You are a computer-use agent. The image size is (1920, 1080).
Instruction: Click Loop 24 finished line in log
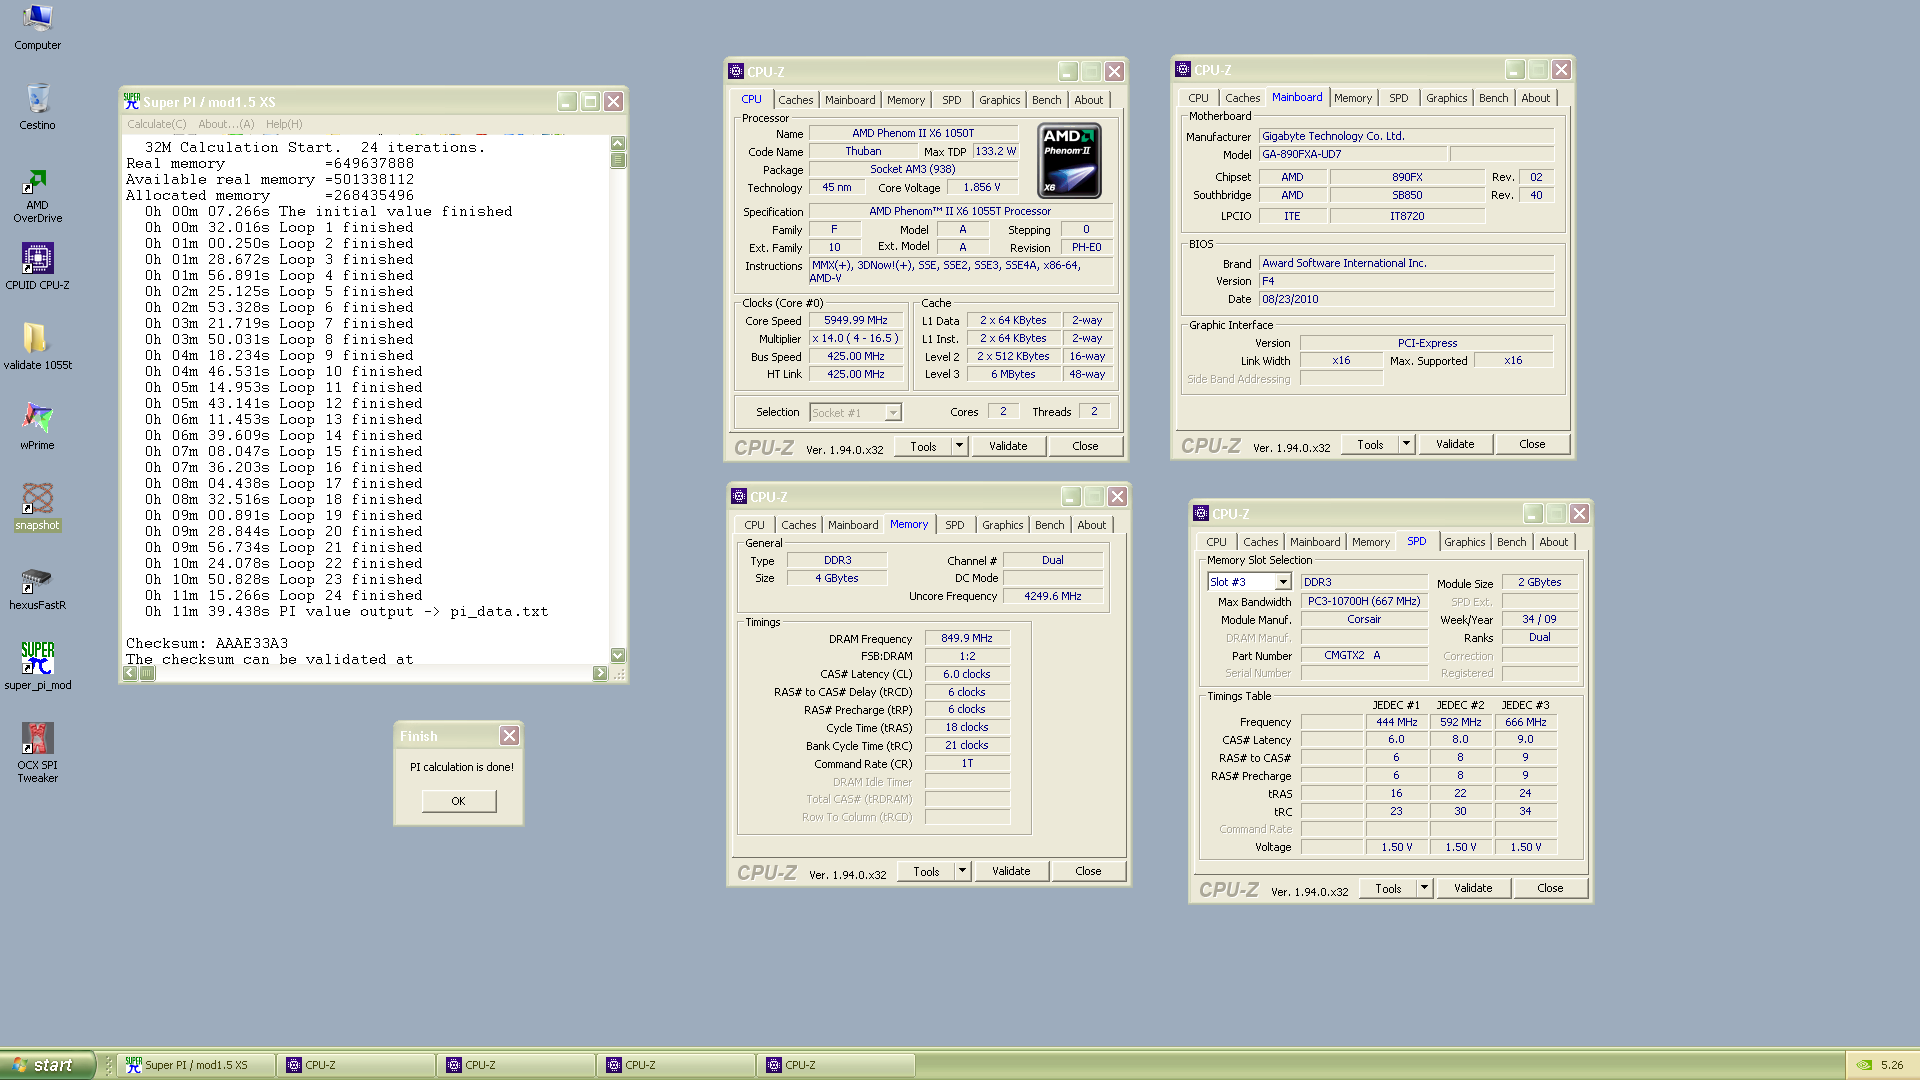coord(283,595)
